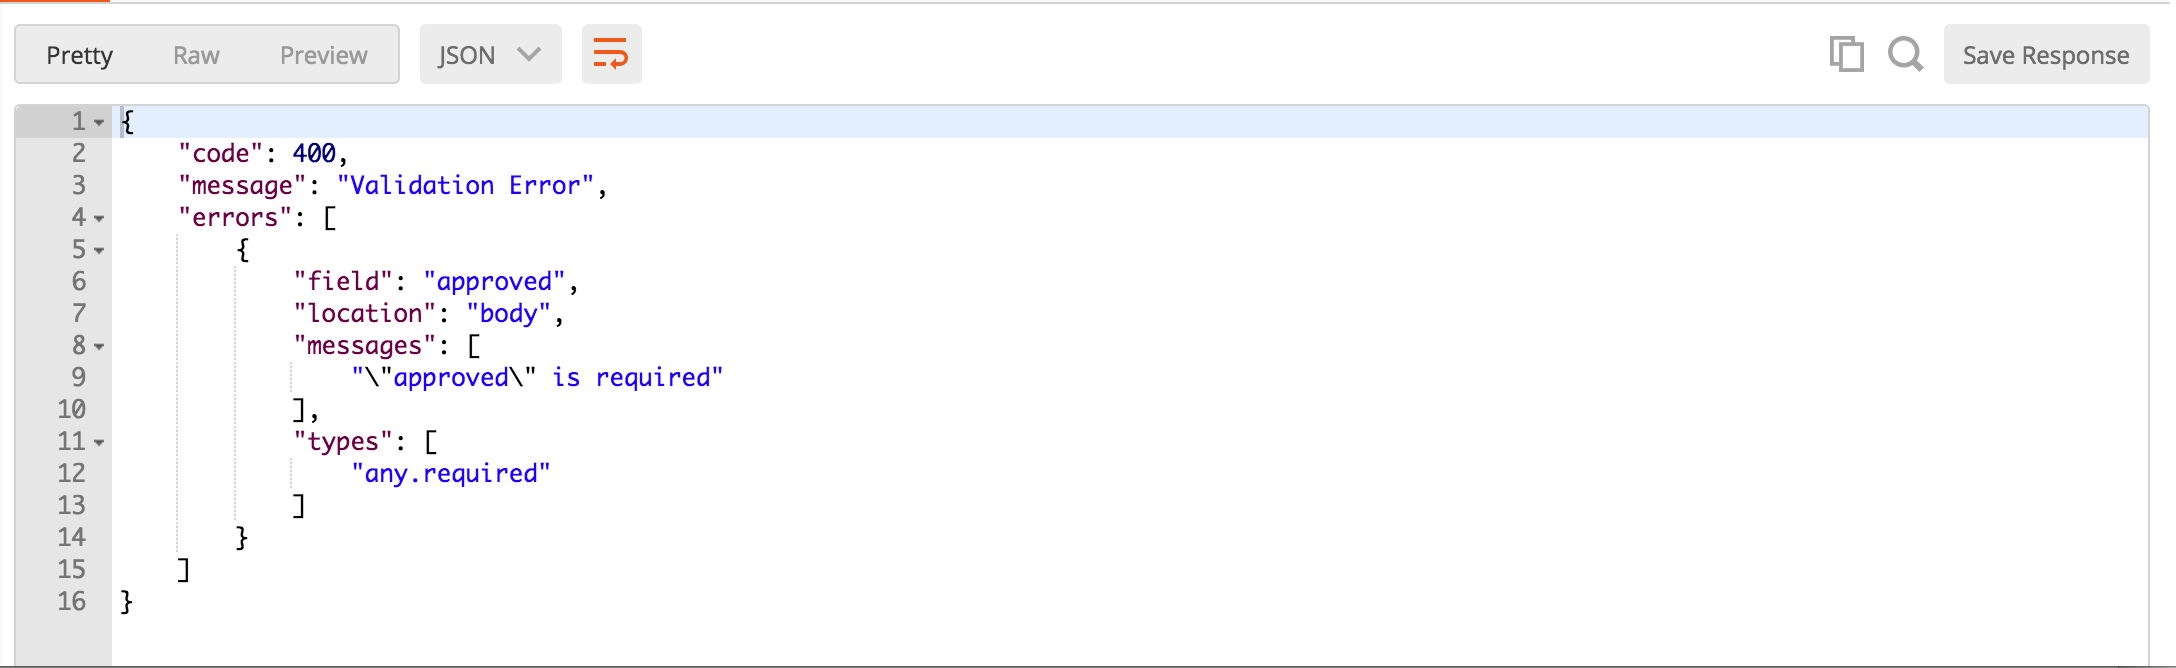Open the search magnifier icon

[1905, 54]
